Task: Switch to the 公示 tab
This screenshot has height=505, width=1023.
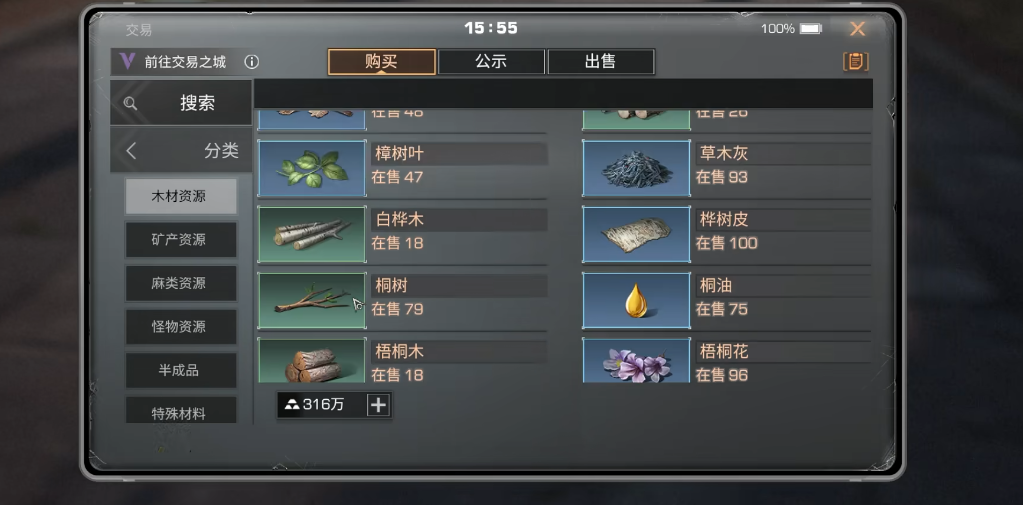Action: pyautogui.click(x=491, y=62)
